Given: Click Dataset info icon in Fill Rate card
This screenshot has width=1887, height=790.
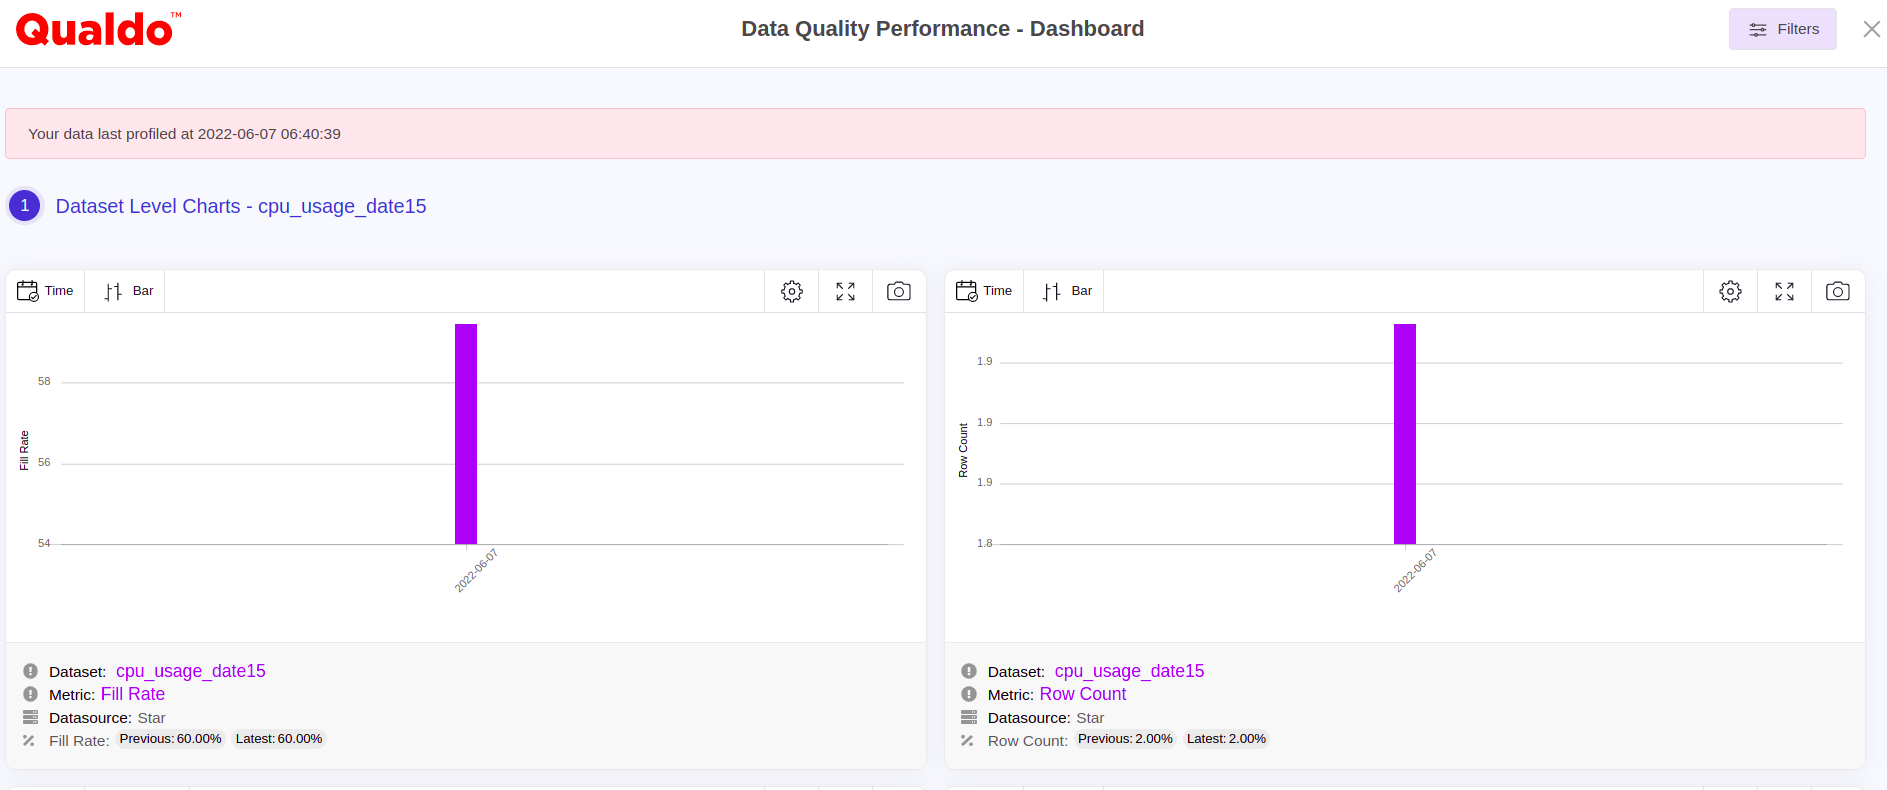Looking at the screenshot, I should (x=30, y=671).
